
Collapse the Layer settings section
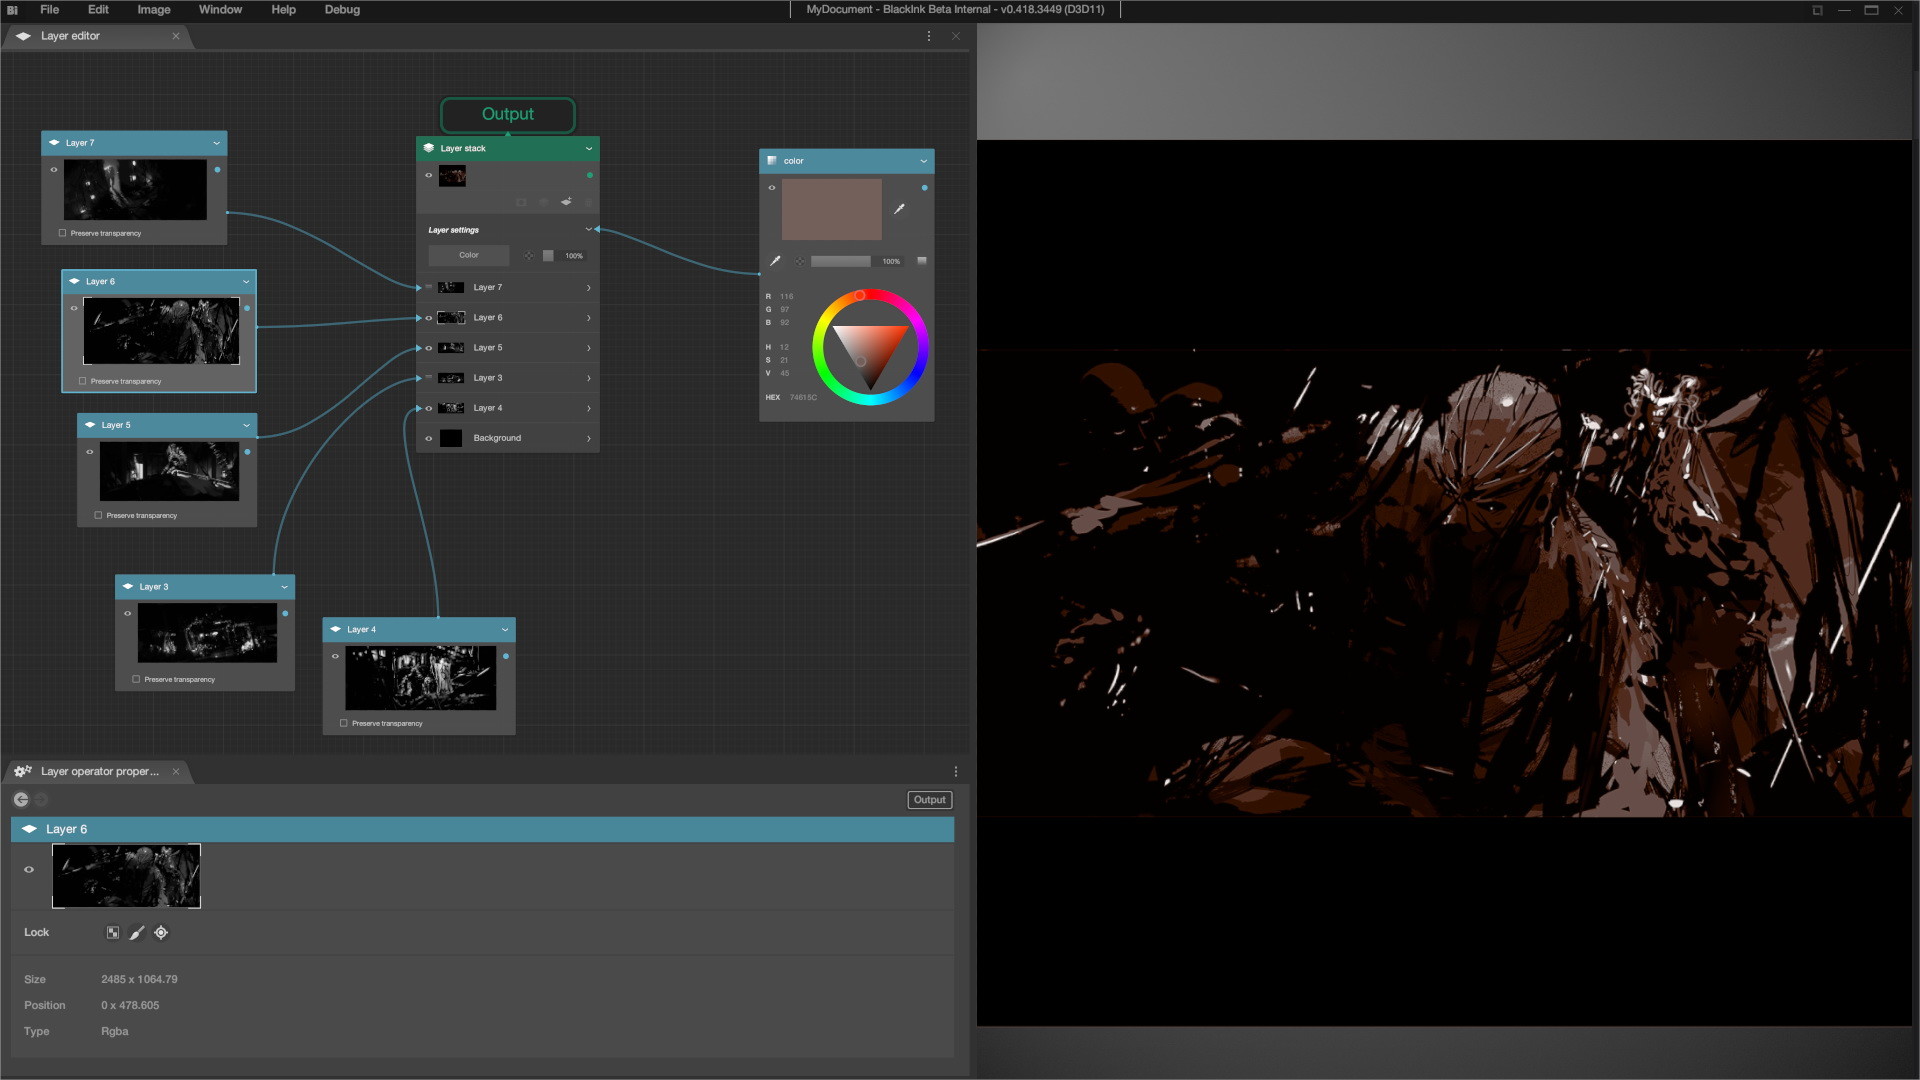click(x=588, y=230)
